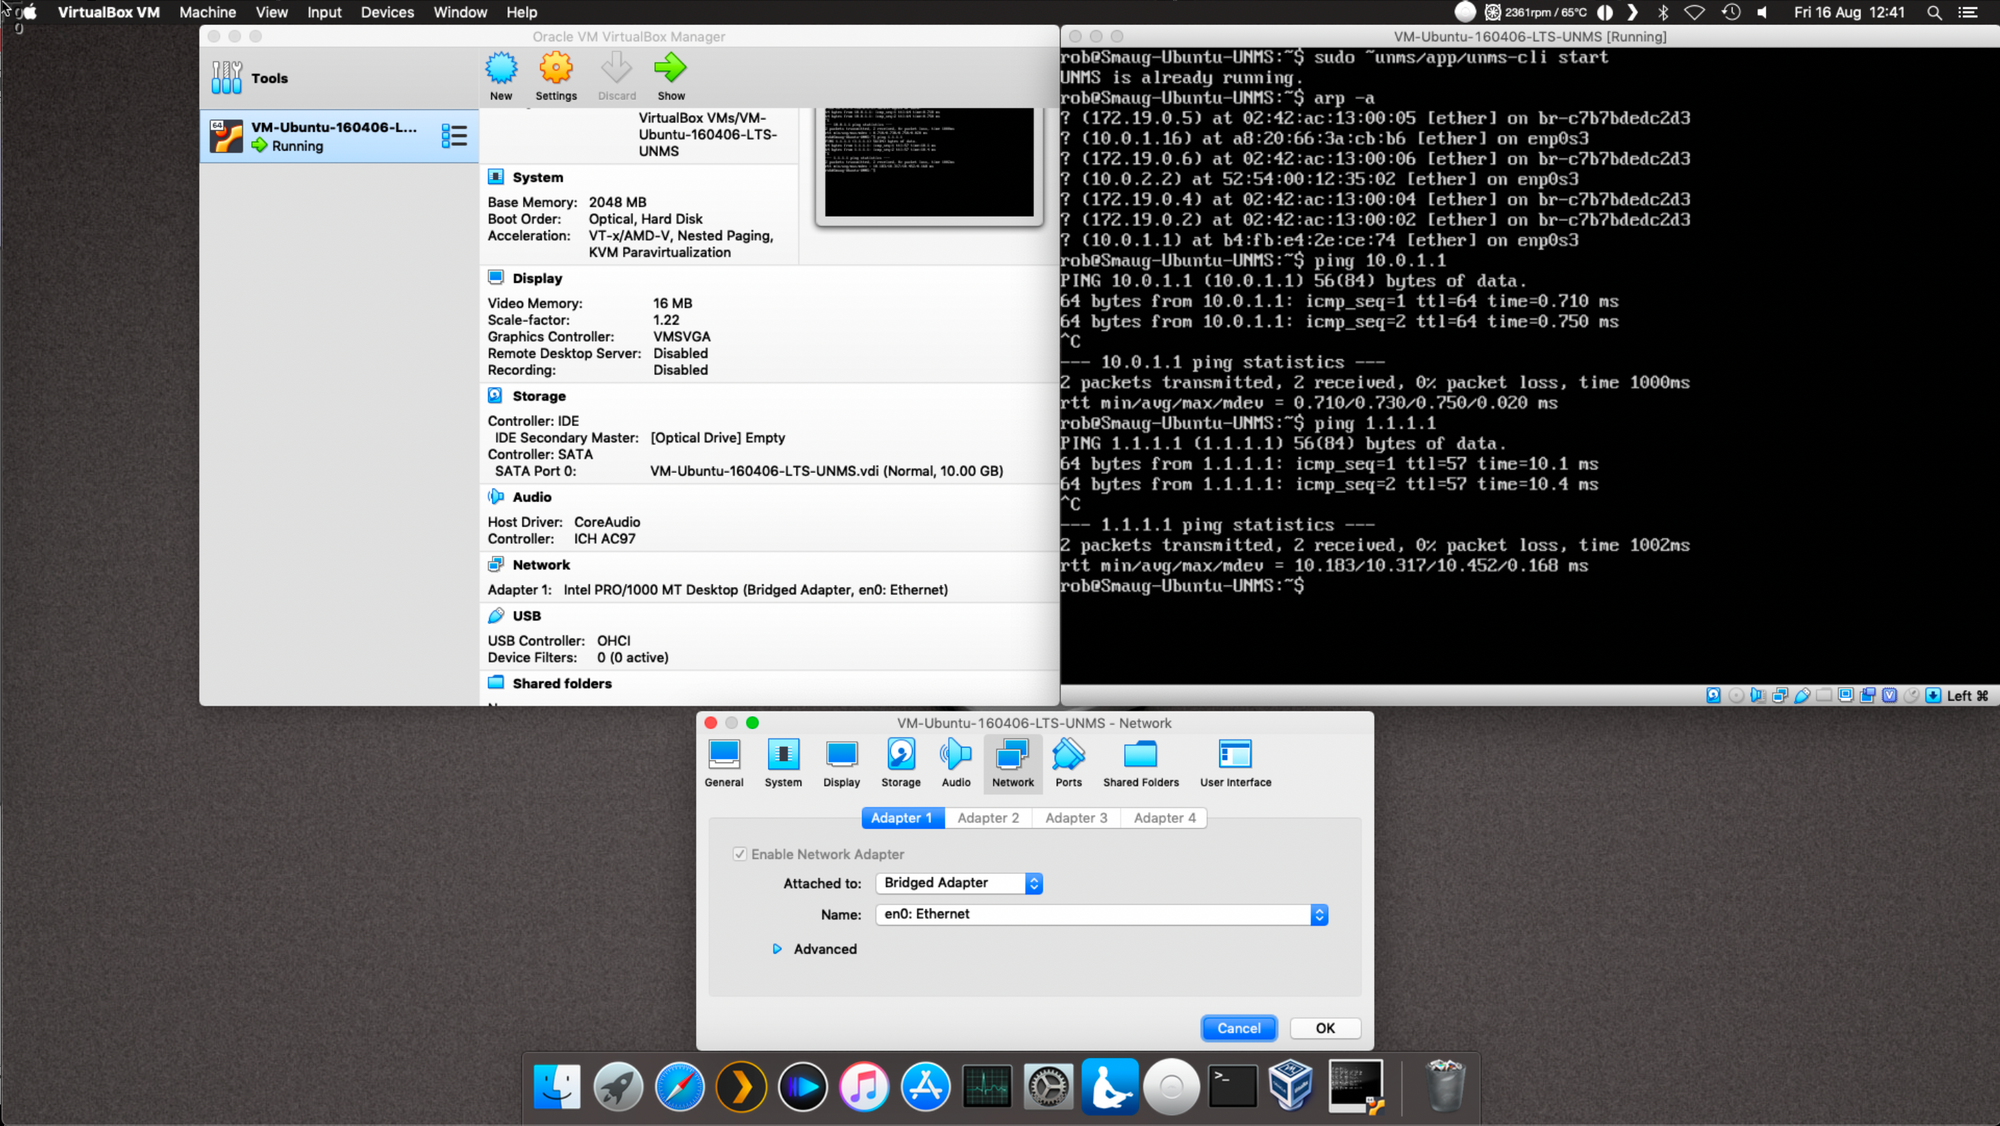Click hard disk activity icon in VM status bar
Image resolution: width=2000 pixels, height=1126 pixels.
point(1713,695)
